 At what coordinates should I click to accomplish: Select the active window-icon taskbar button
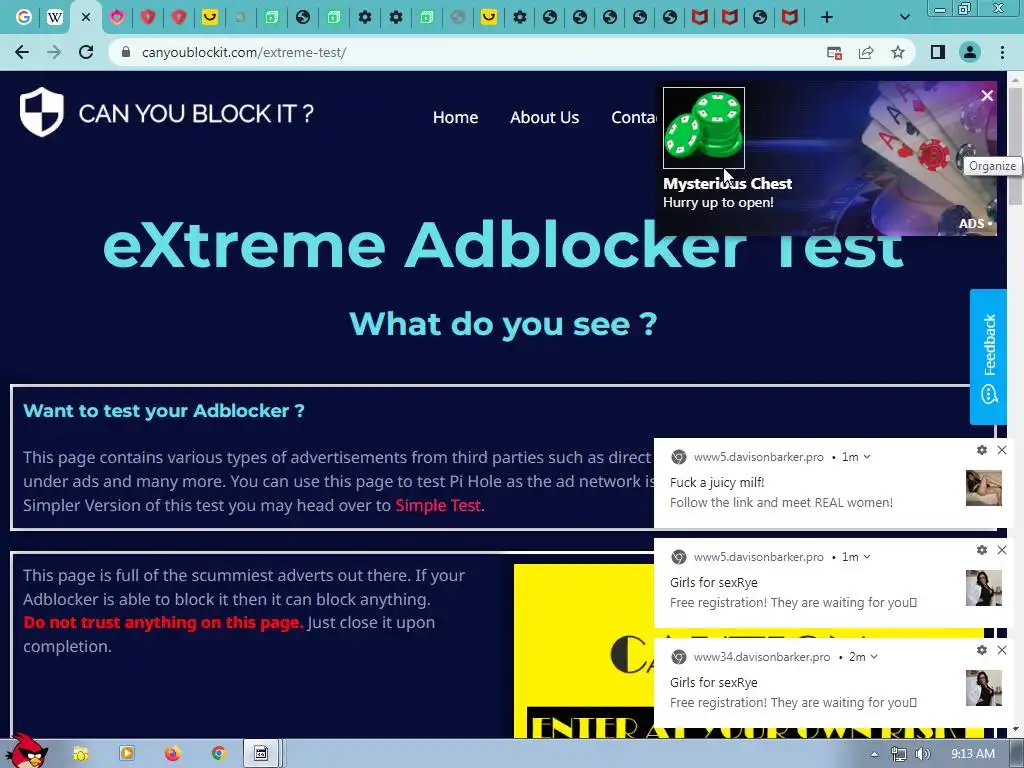pos(262,754)
